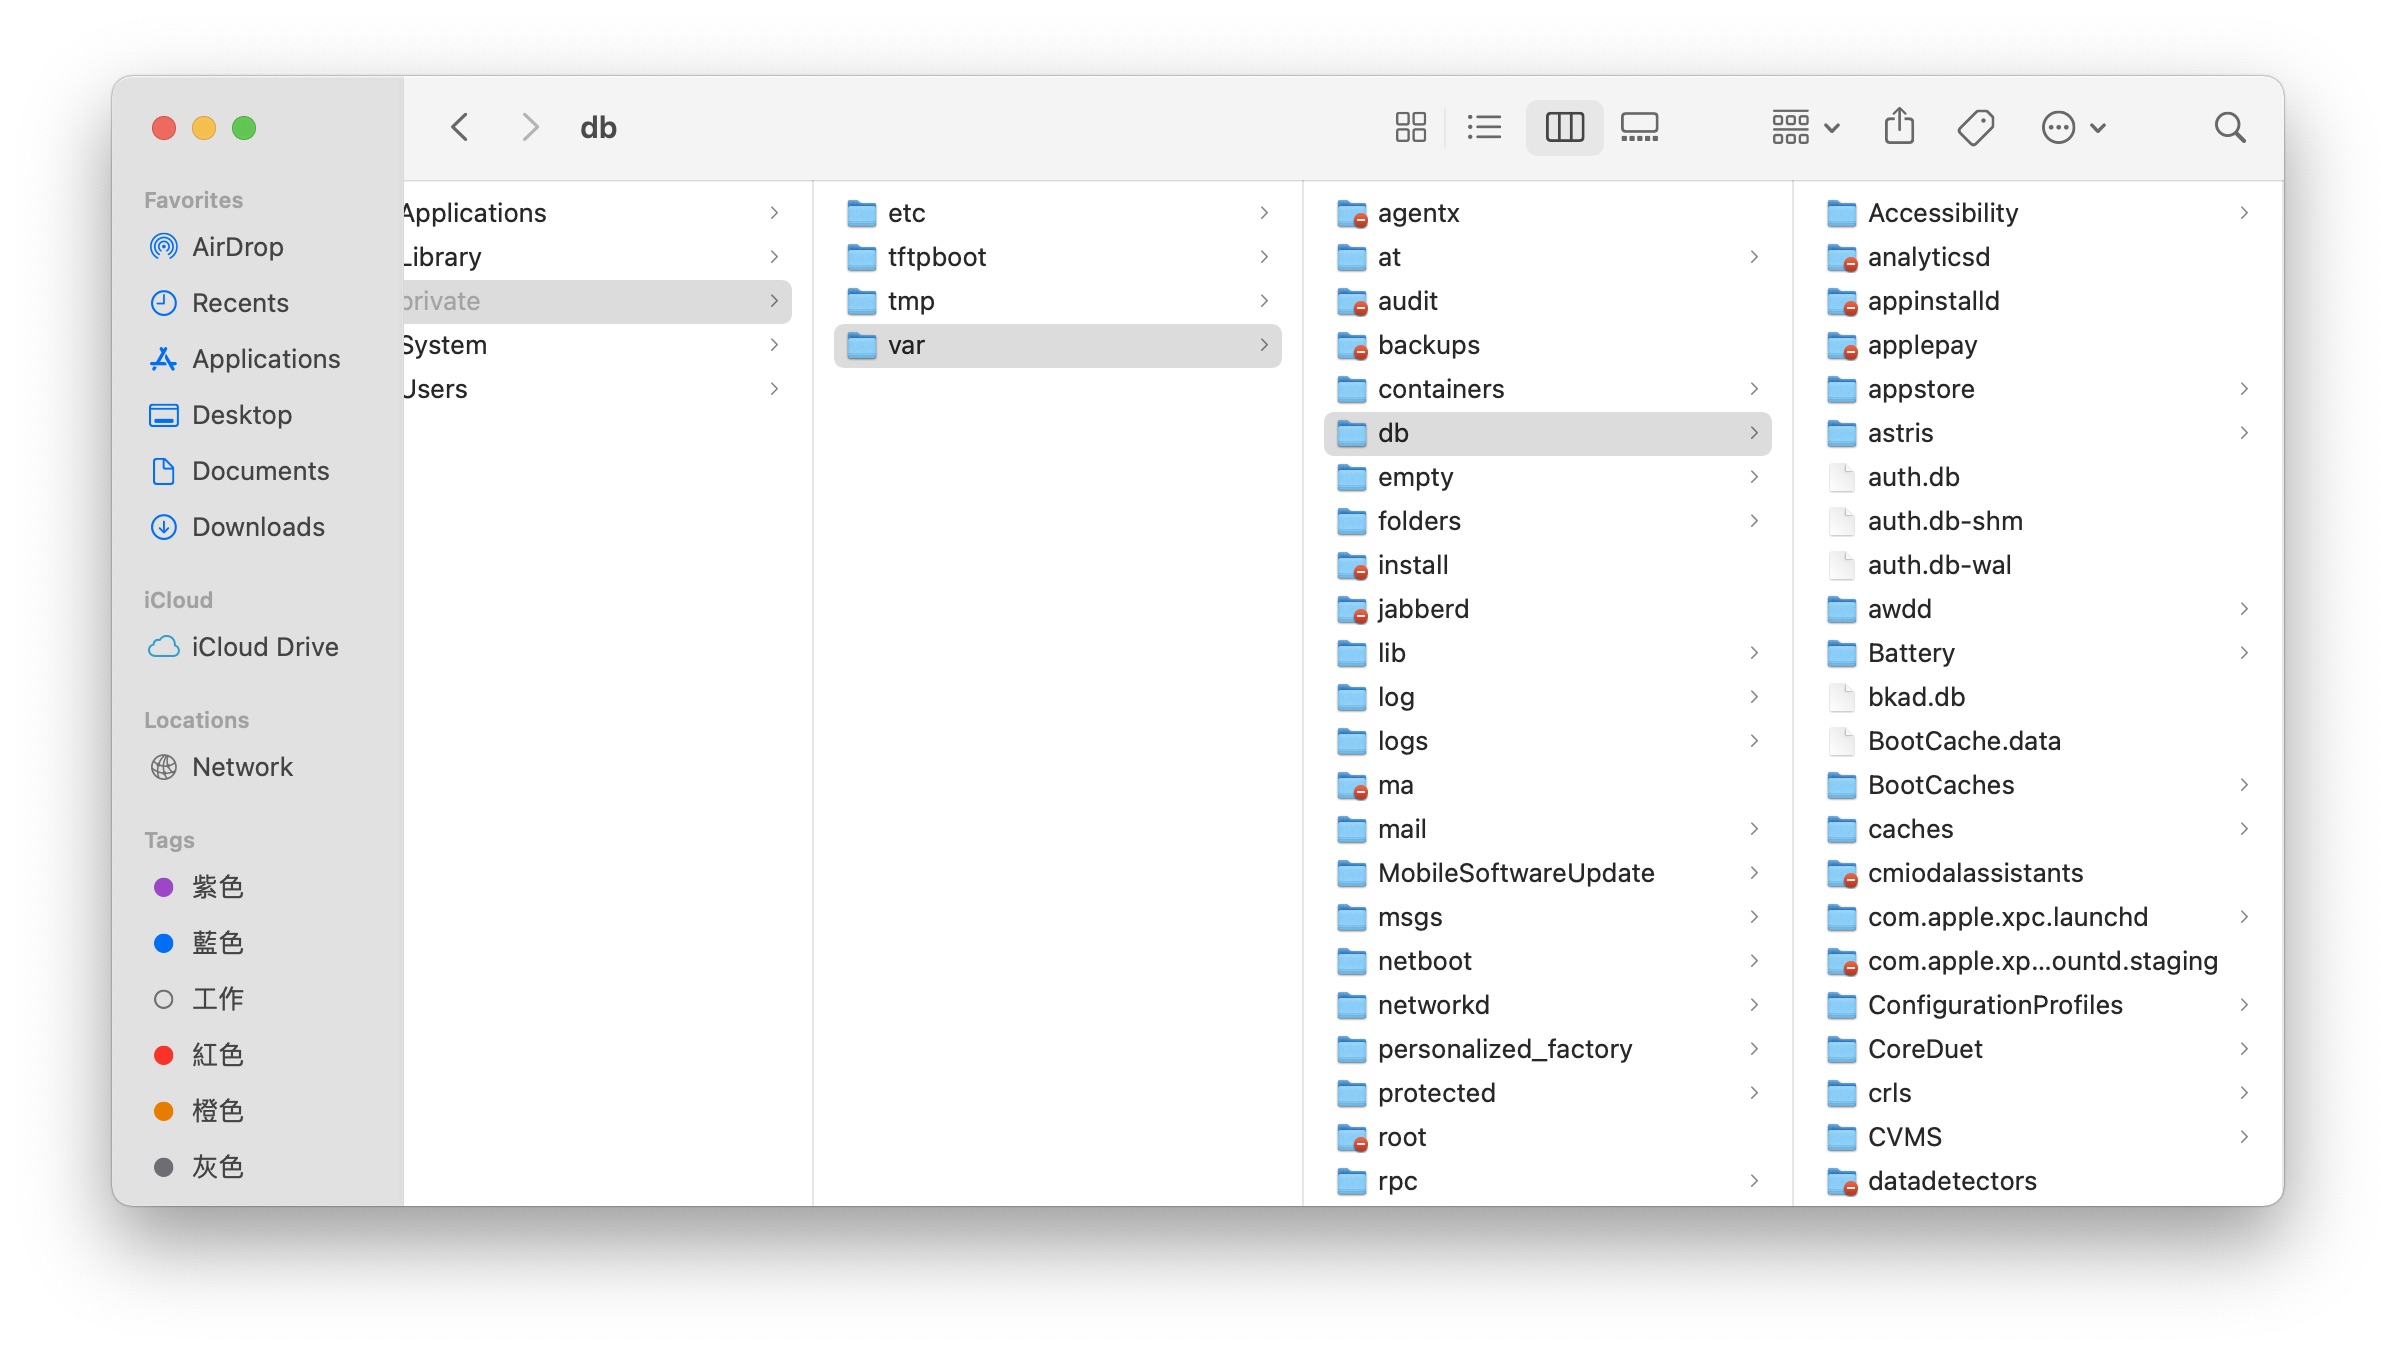Expand the containers folder chevron
Image resolution: width=2396 pixels, height=1354 pixels.
tap(1754, 389)
